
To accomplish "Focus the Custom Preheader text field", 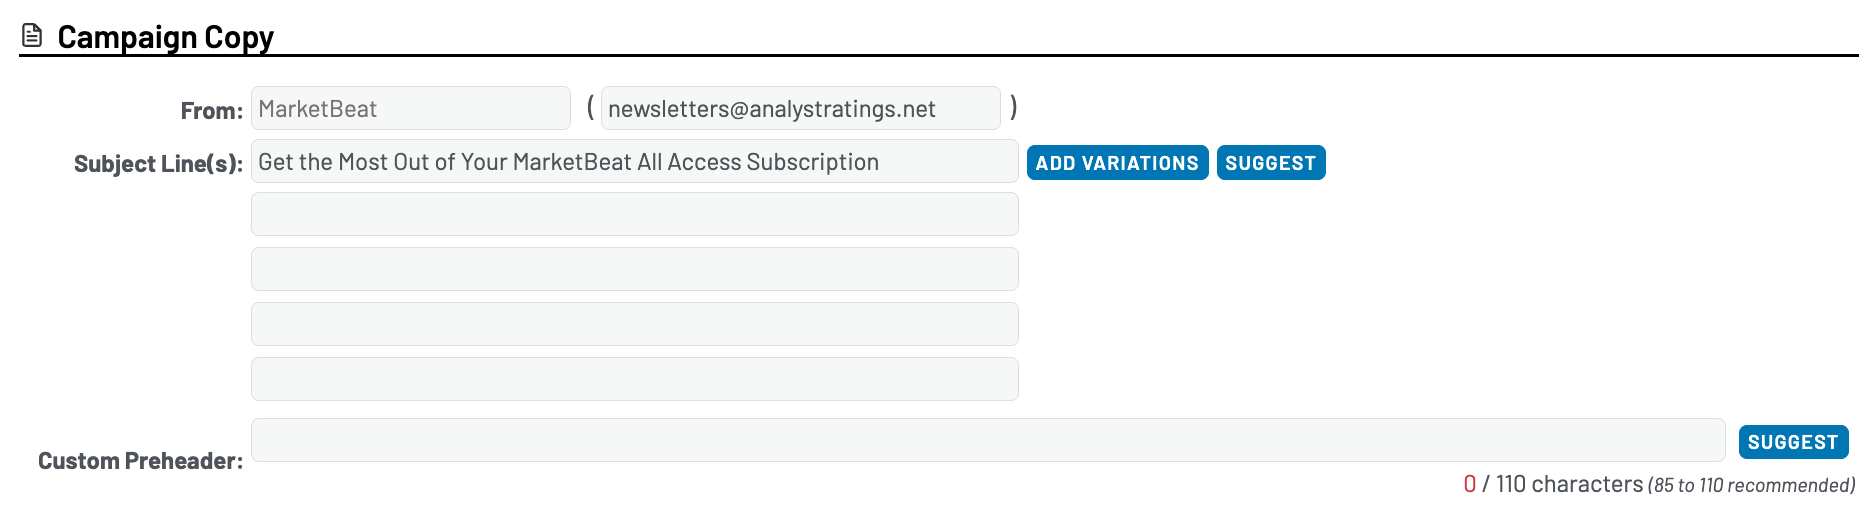I will point(987,441).
